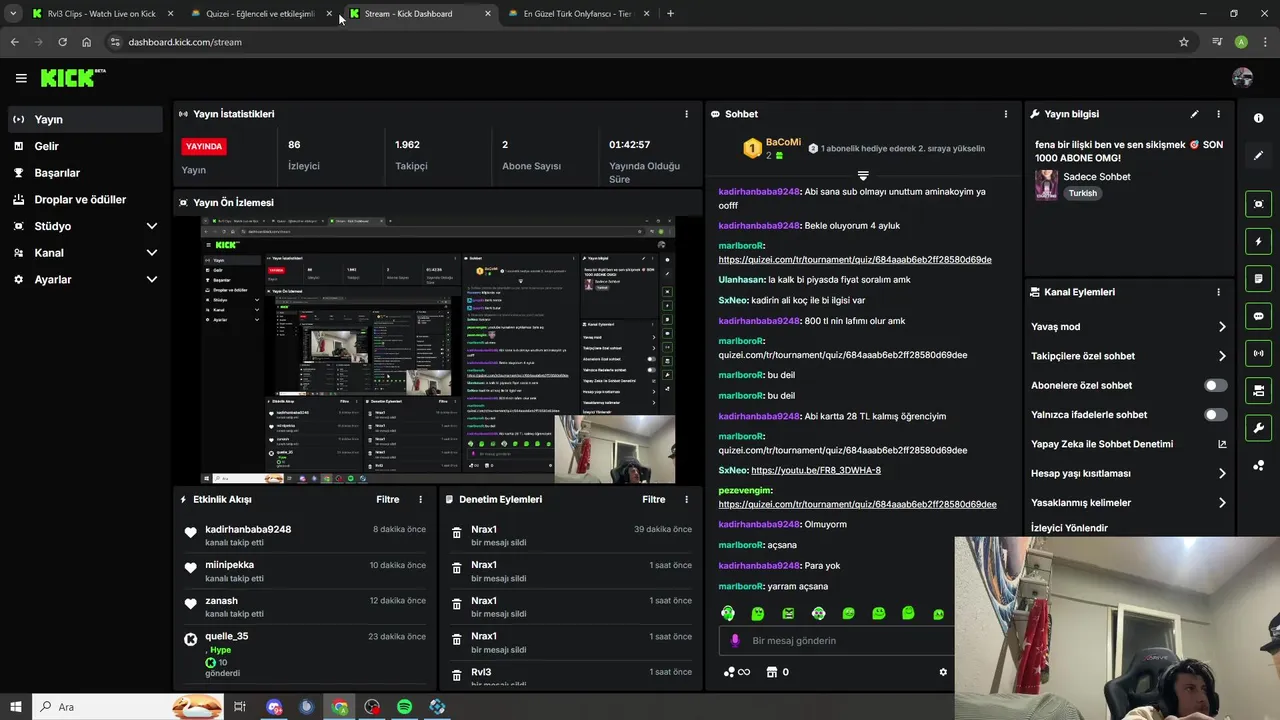Open Chrome tab search dropdown arrow

(13, 14)
